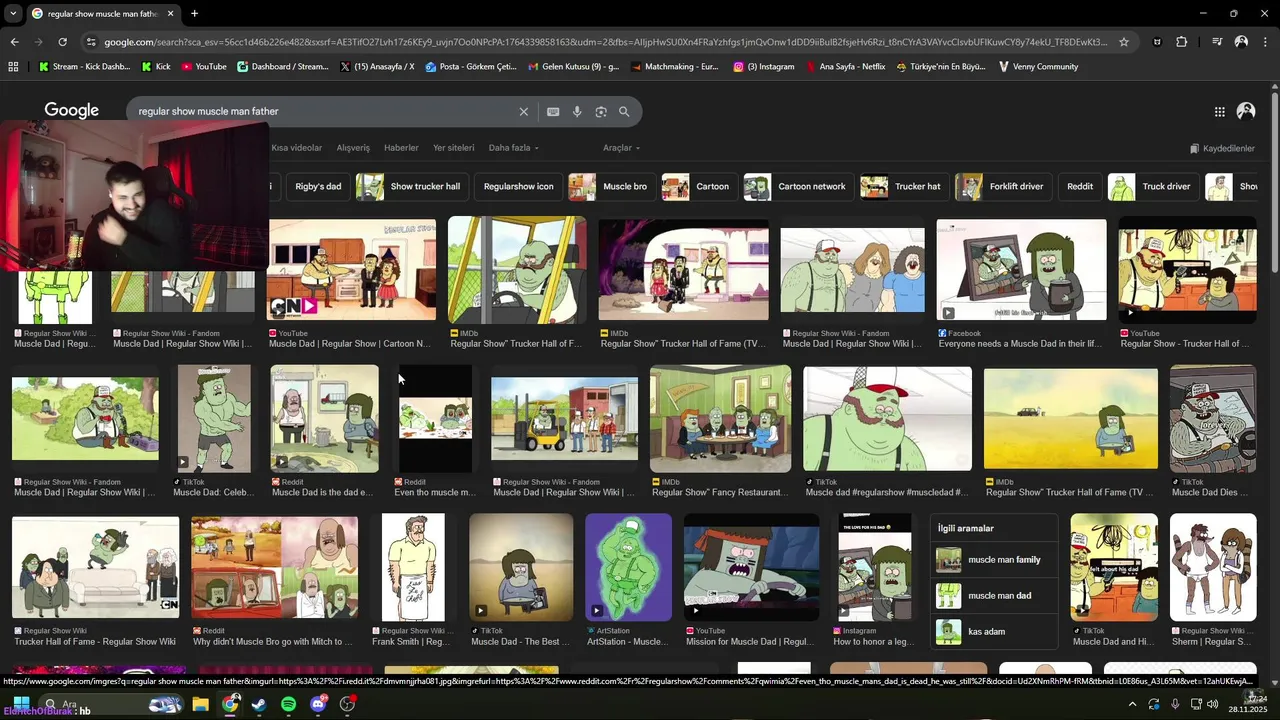Click the Chrome address bar URL
Viewport: 1280px width, 720px height.
point(605,42)
